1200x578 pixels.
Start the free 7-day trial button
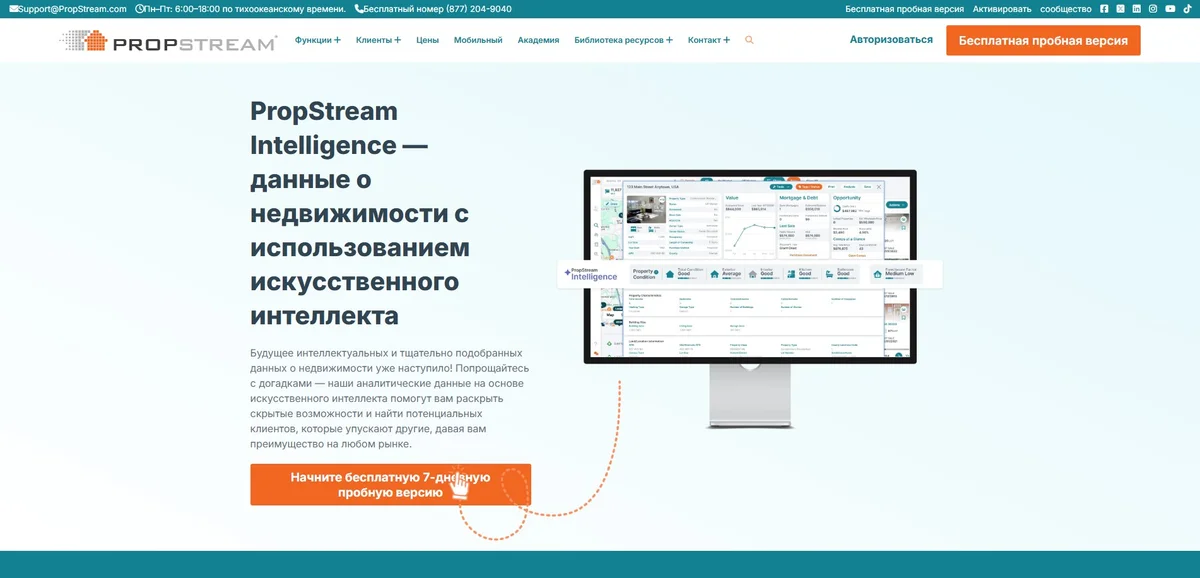pyautogui.click(x=390, y=485)
